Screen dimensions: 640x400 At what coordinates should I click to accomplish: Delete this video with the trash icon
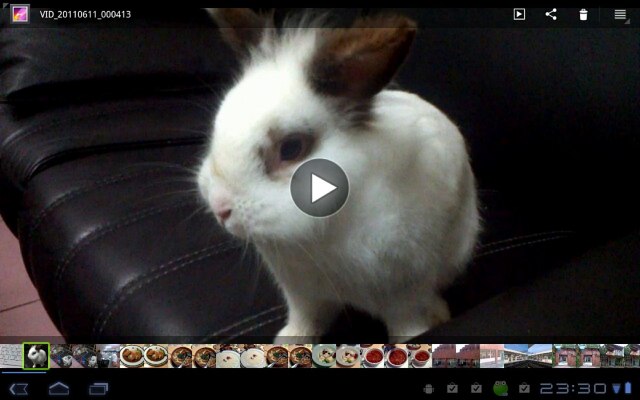click(583, 15)
